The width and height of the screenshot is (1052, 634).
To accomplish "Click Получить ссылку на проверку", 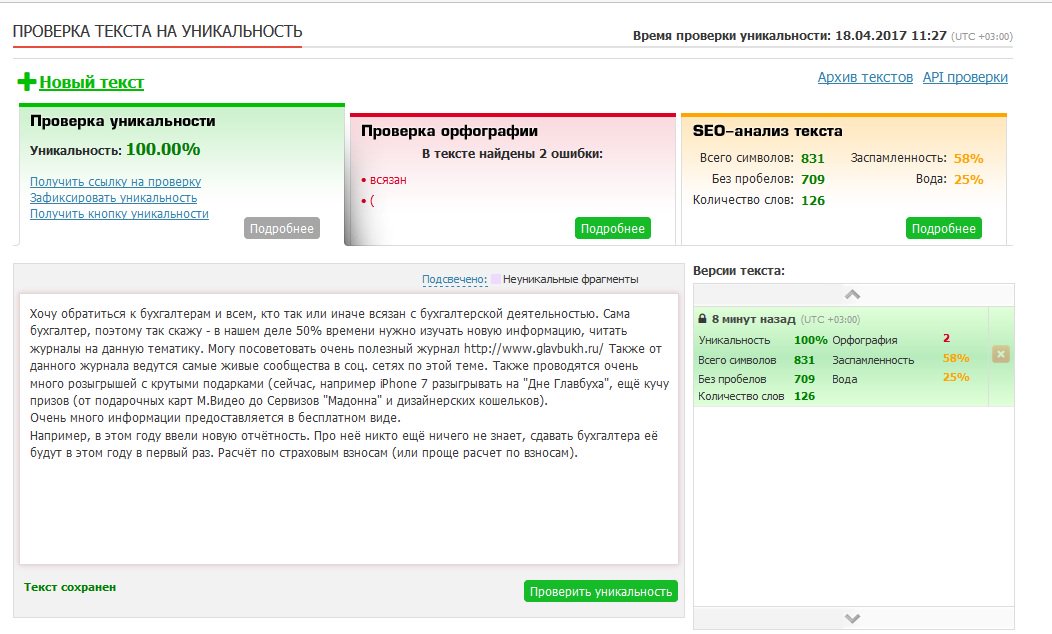I will pyautogui.click(x=115, y=182).
